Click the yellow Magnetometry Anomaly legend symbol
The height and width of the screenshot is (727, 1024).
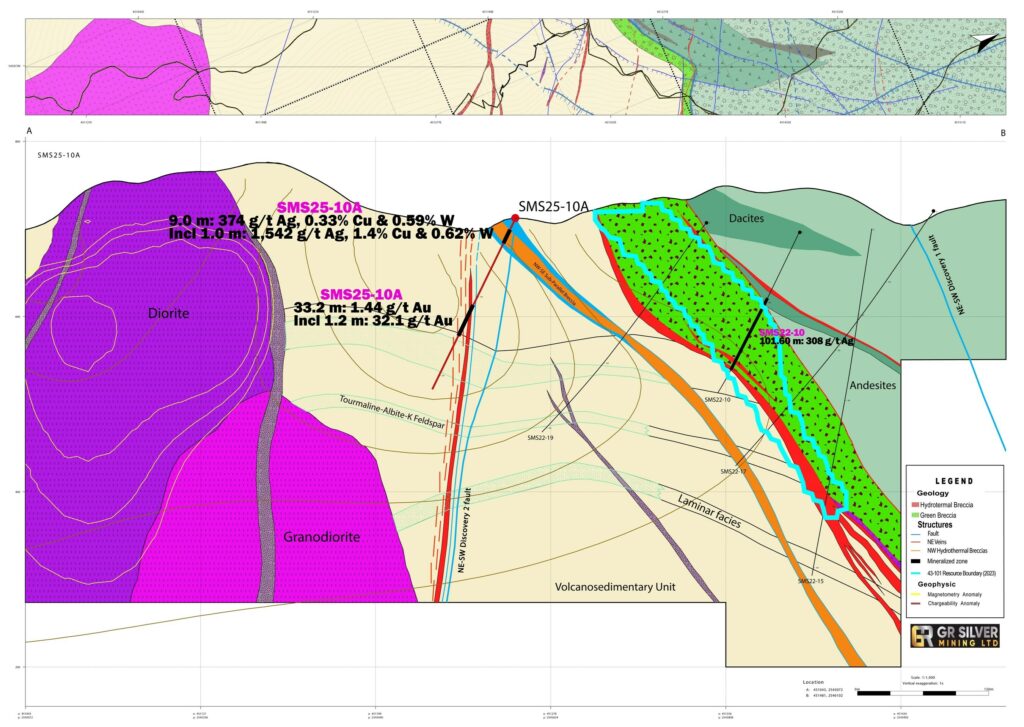[x=913, y=595]
